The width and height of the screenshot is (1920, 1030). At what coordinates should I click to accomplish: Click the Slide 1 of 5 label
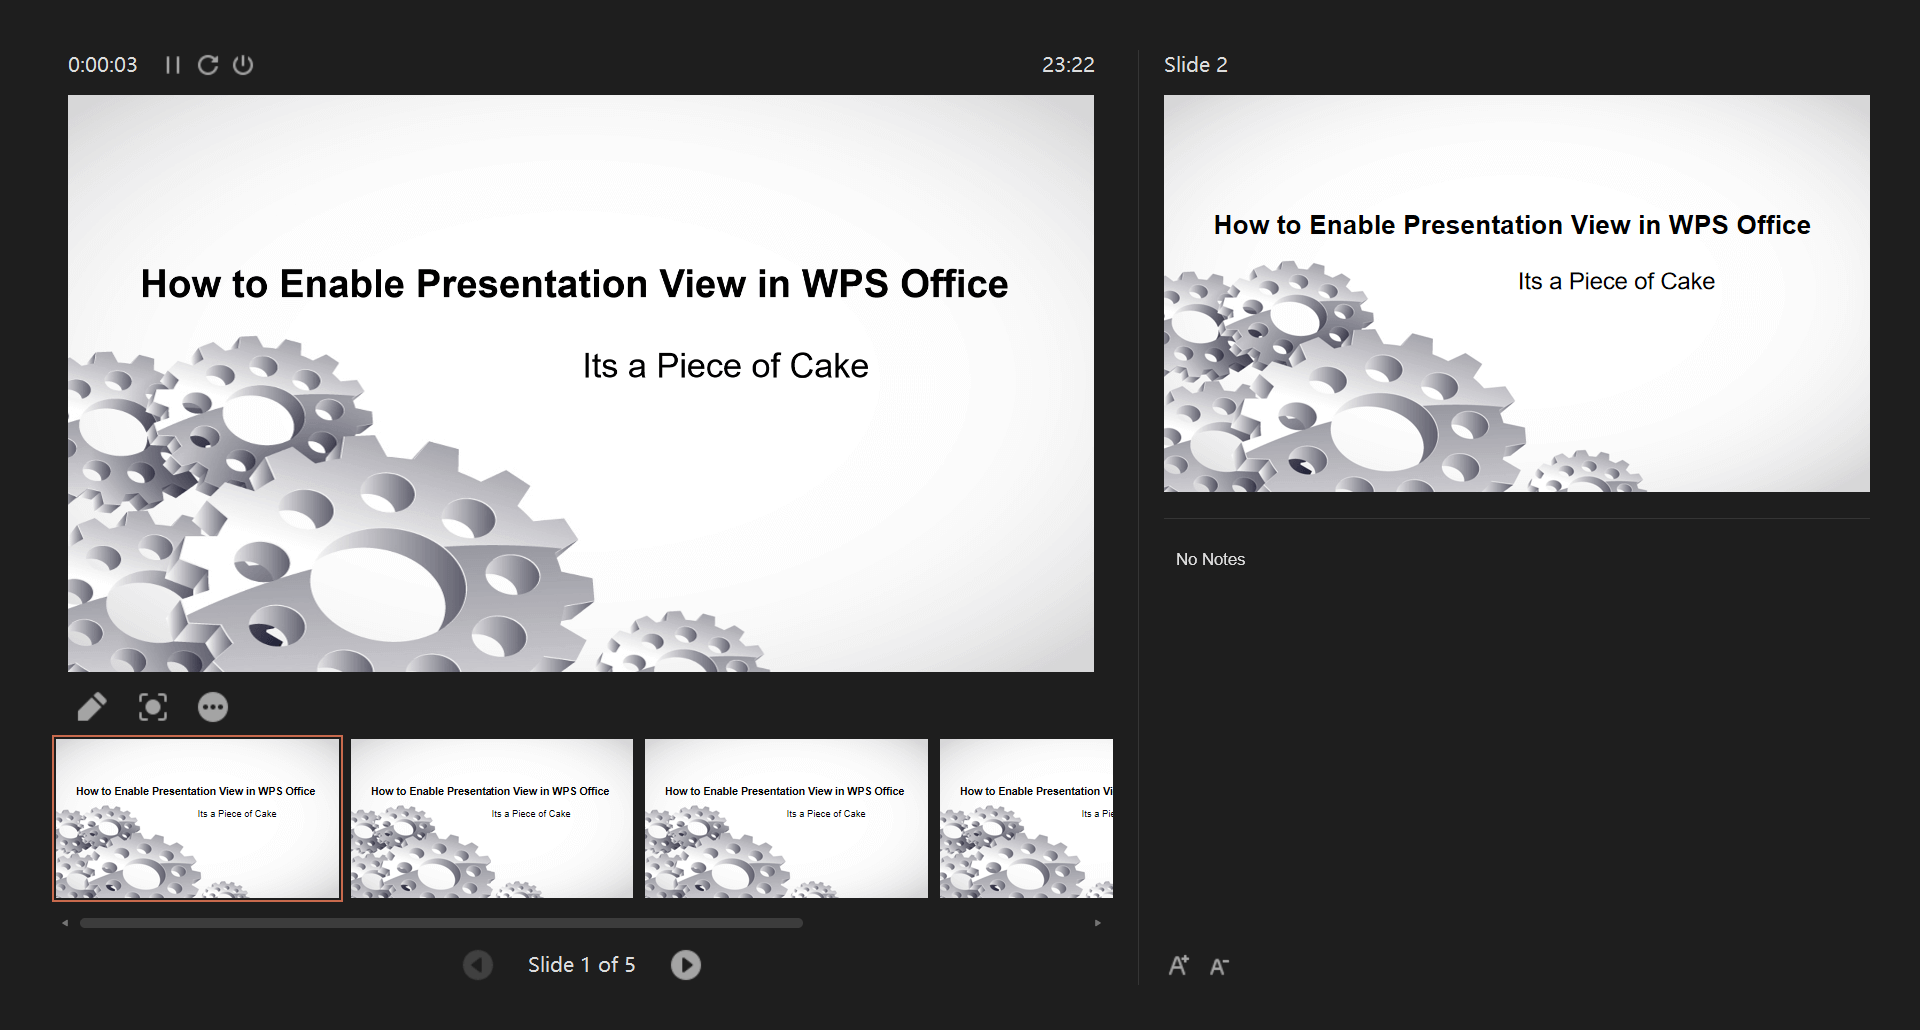click(x=582, y=964)
